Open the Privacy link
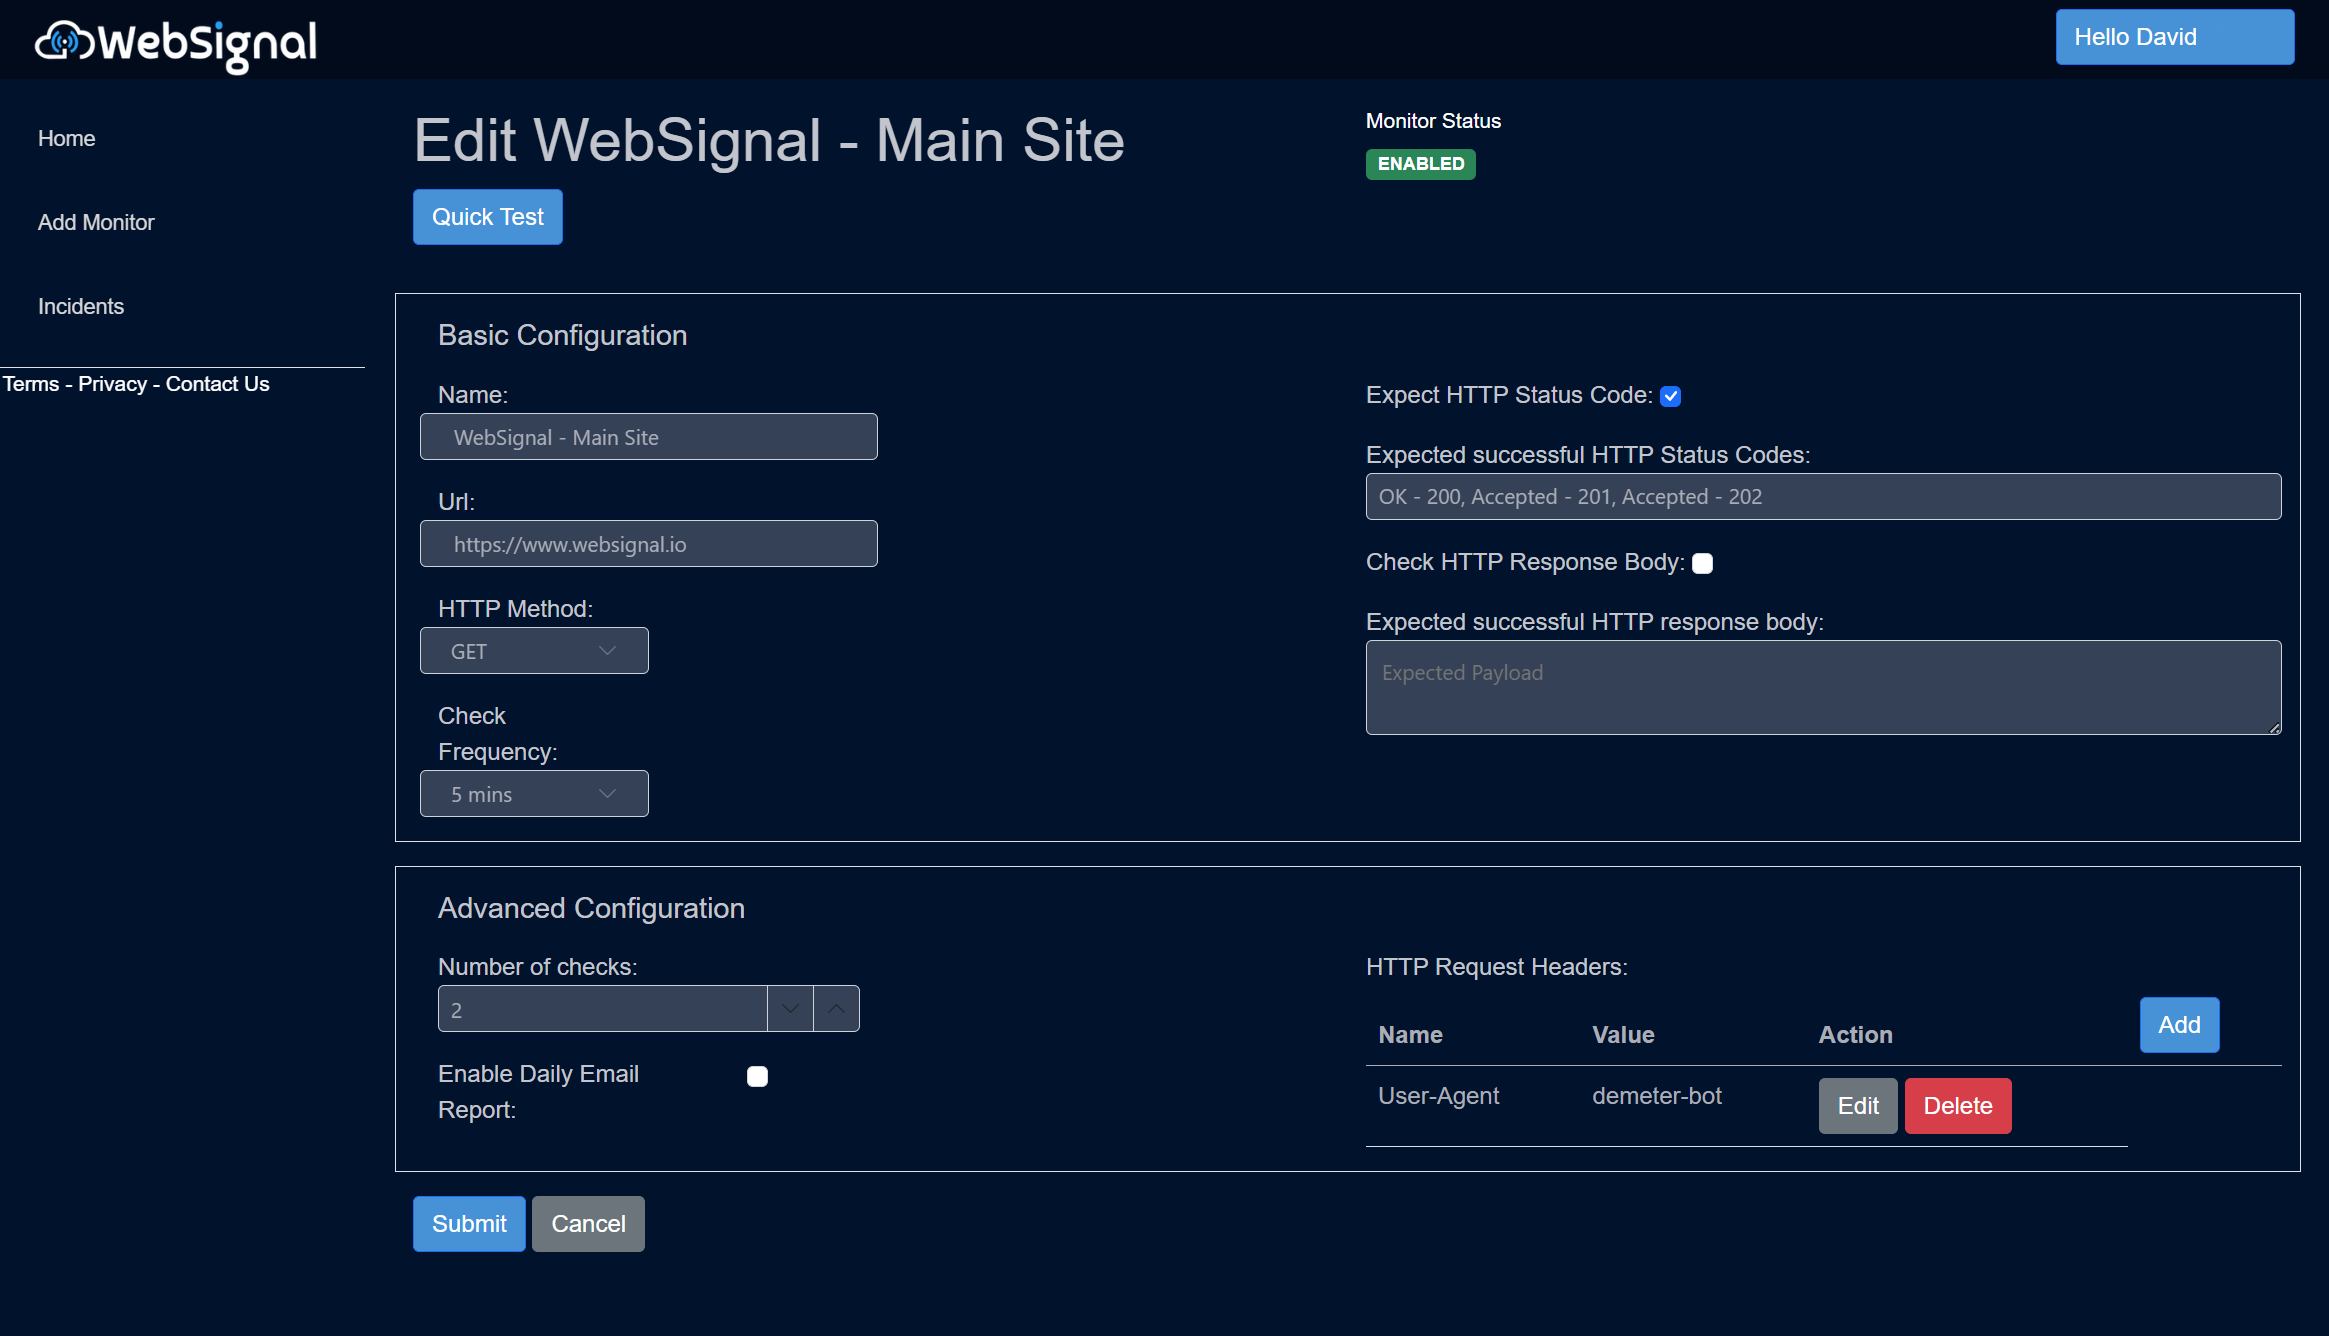 click(112, 384)
